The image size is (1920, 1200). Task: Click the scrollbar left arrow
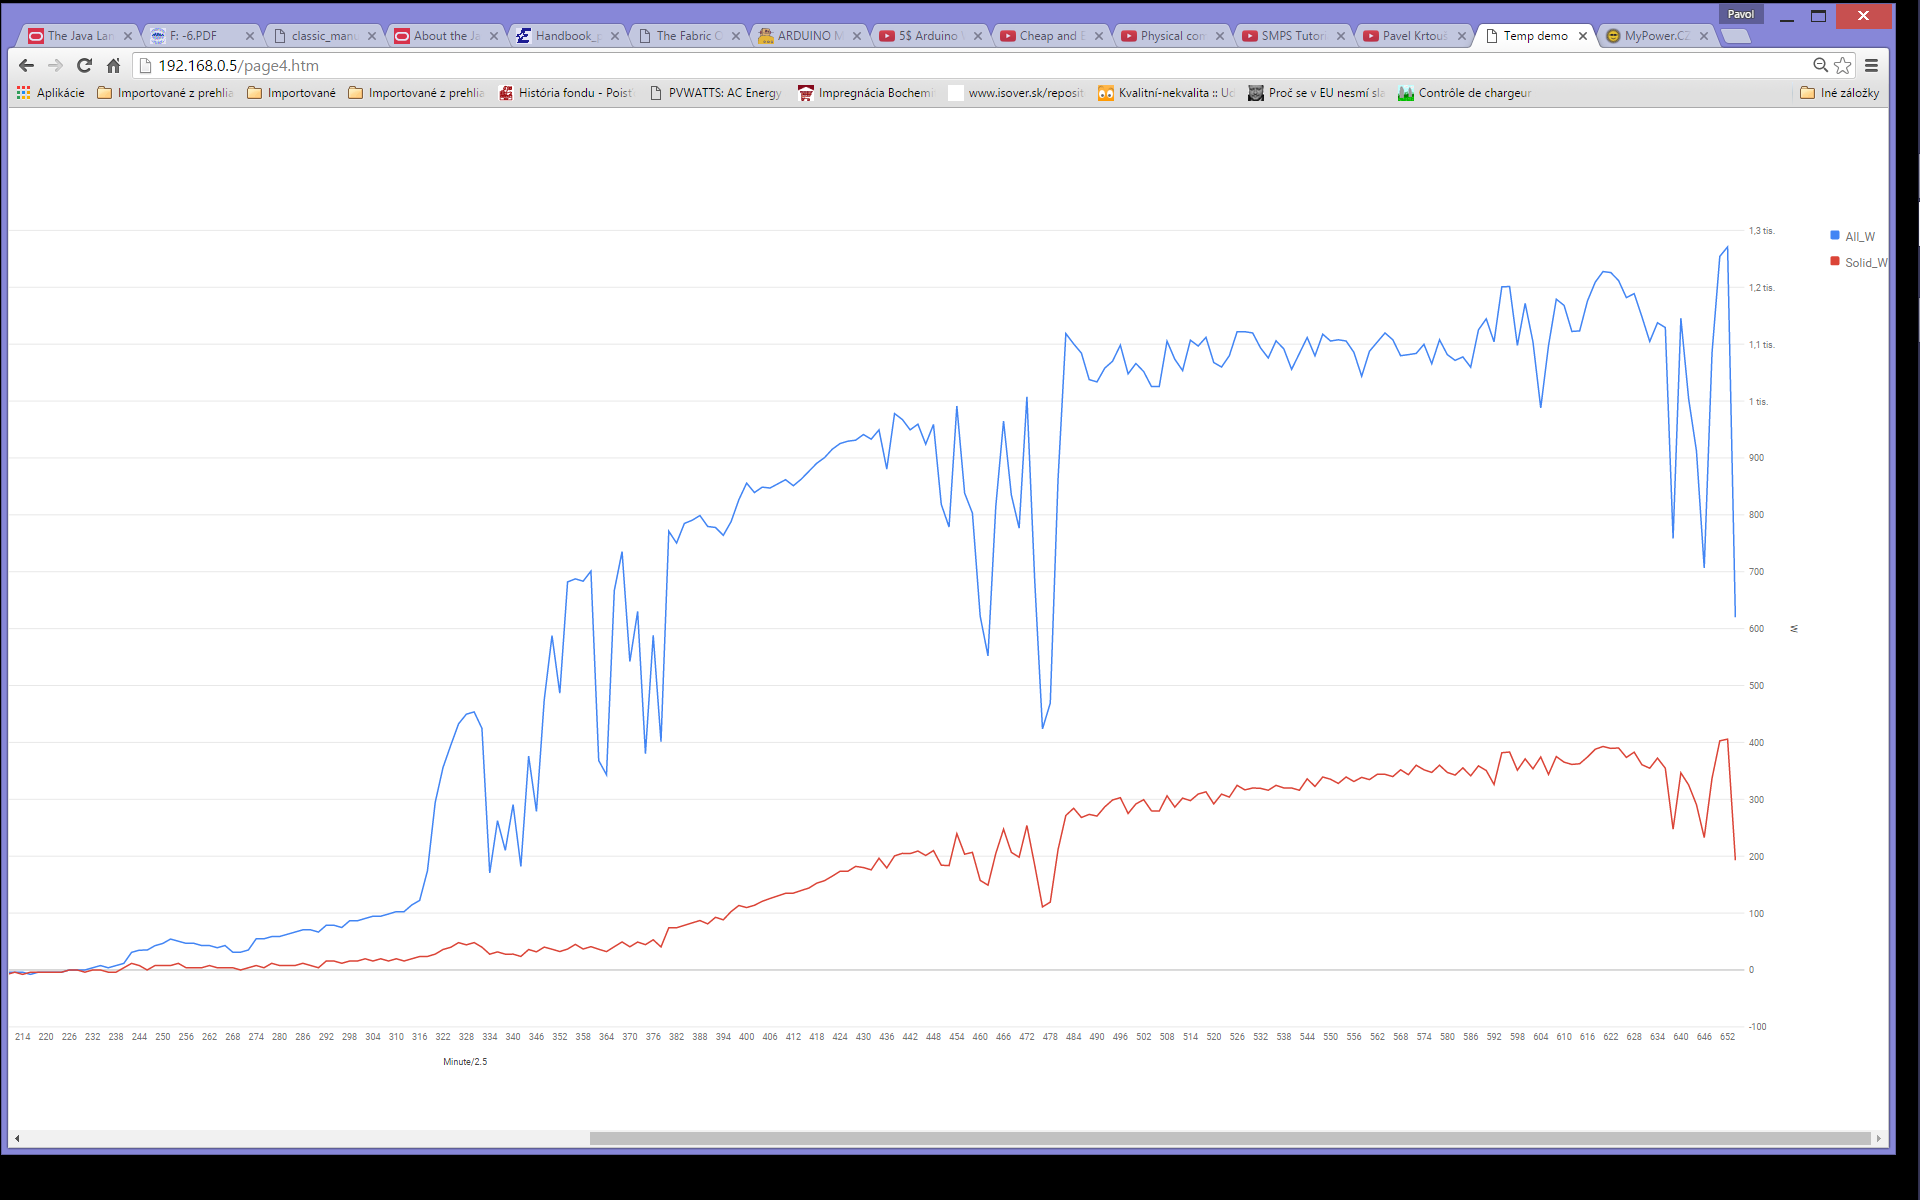(17, 1138)
